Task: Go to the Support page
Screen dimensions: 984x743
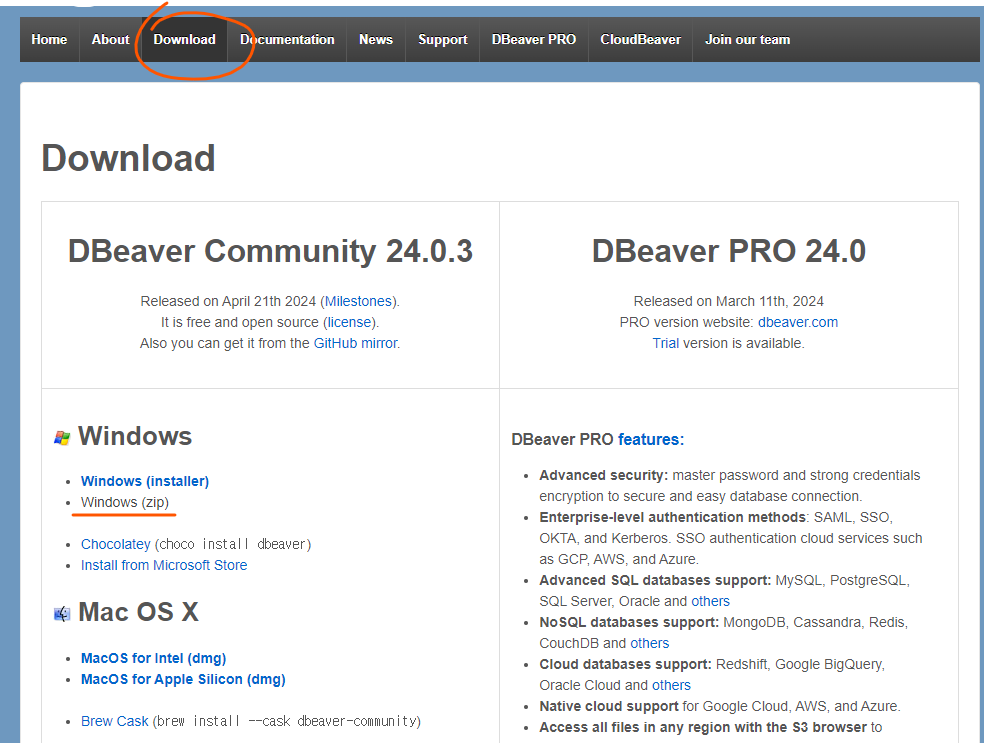Action: [443, 40]
